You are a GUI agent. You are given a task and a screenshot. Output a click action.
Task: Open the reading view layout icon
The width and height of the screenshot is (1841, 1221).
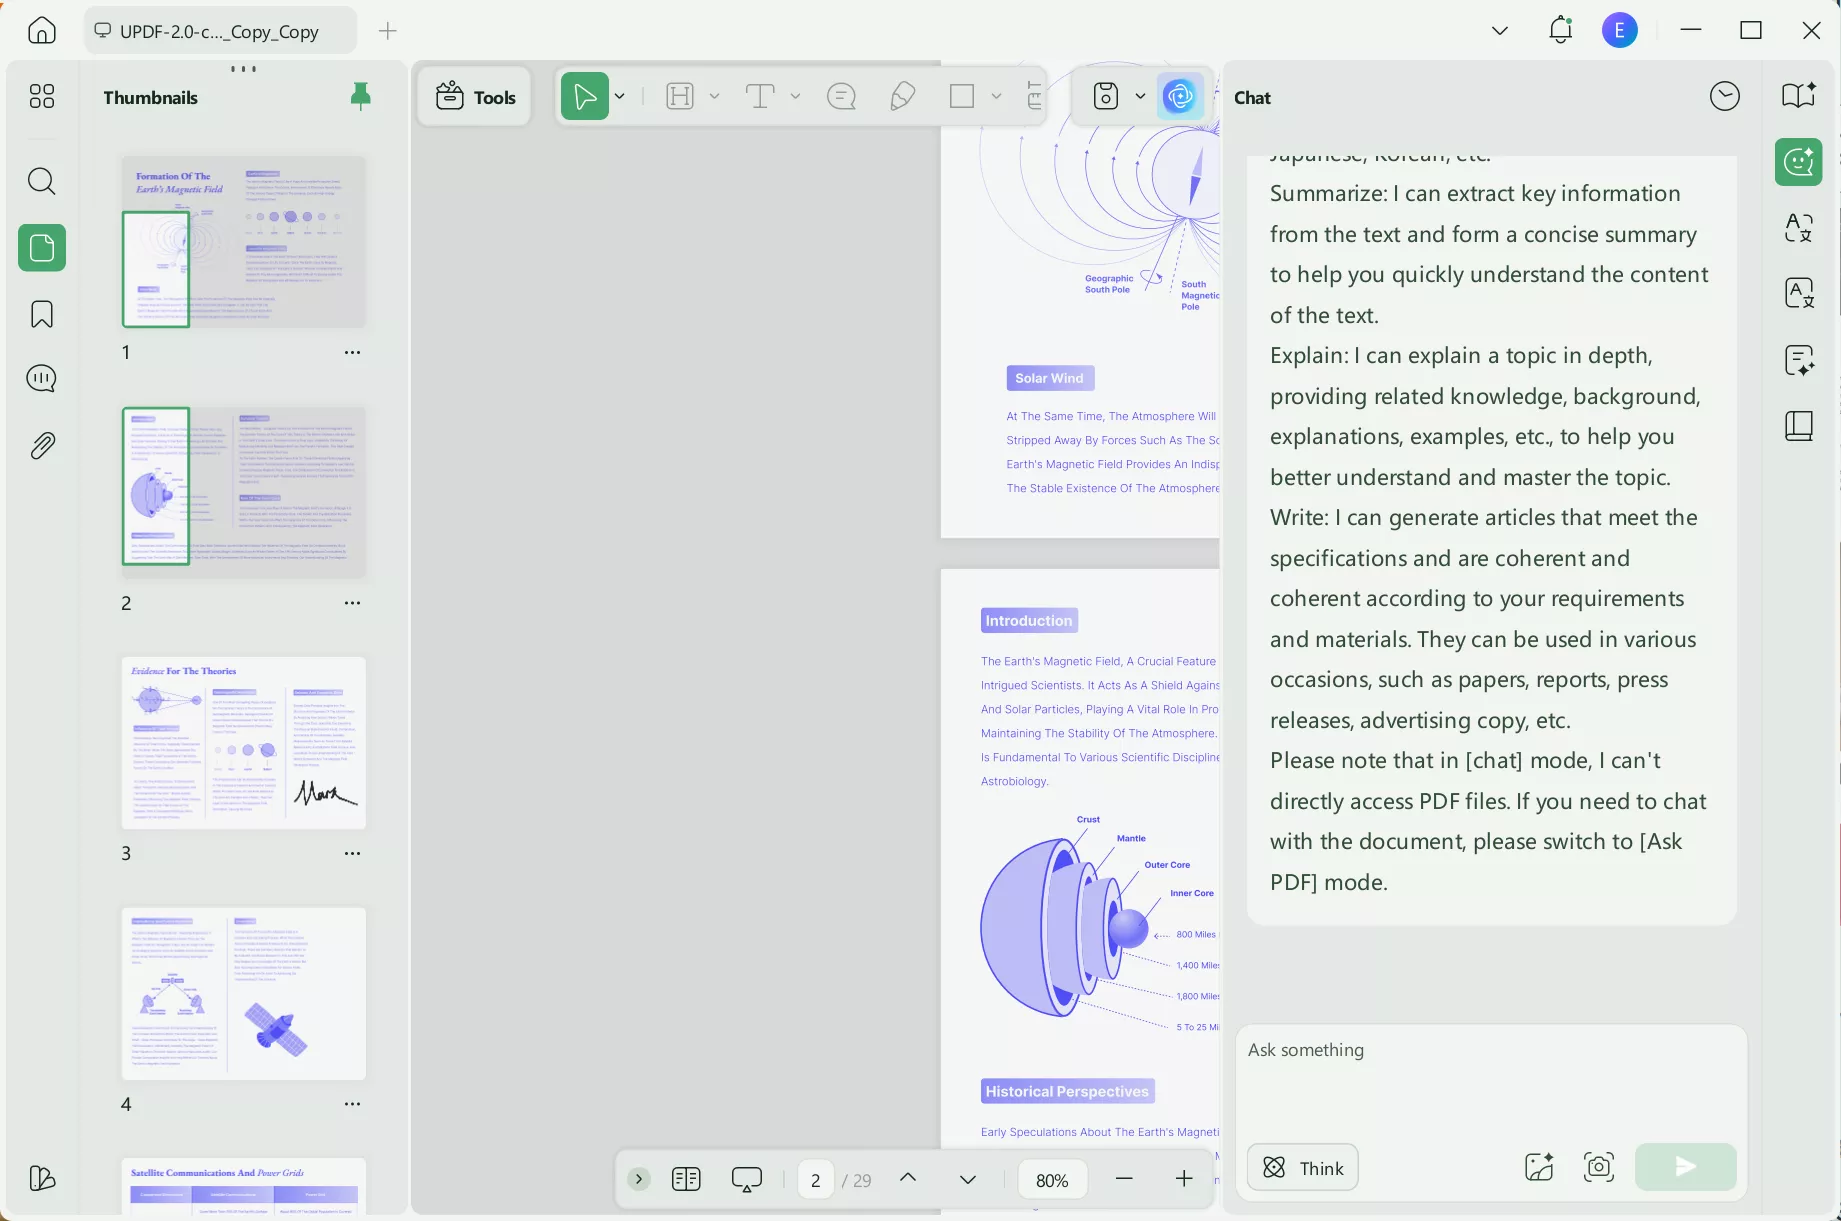point(687,1179)
